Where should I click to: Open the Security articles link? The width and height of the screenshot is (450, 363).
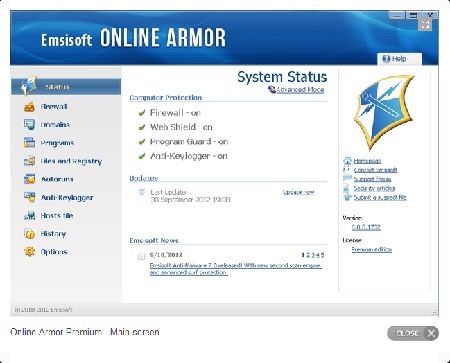tap(374, 188)
